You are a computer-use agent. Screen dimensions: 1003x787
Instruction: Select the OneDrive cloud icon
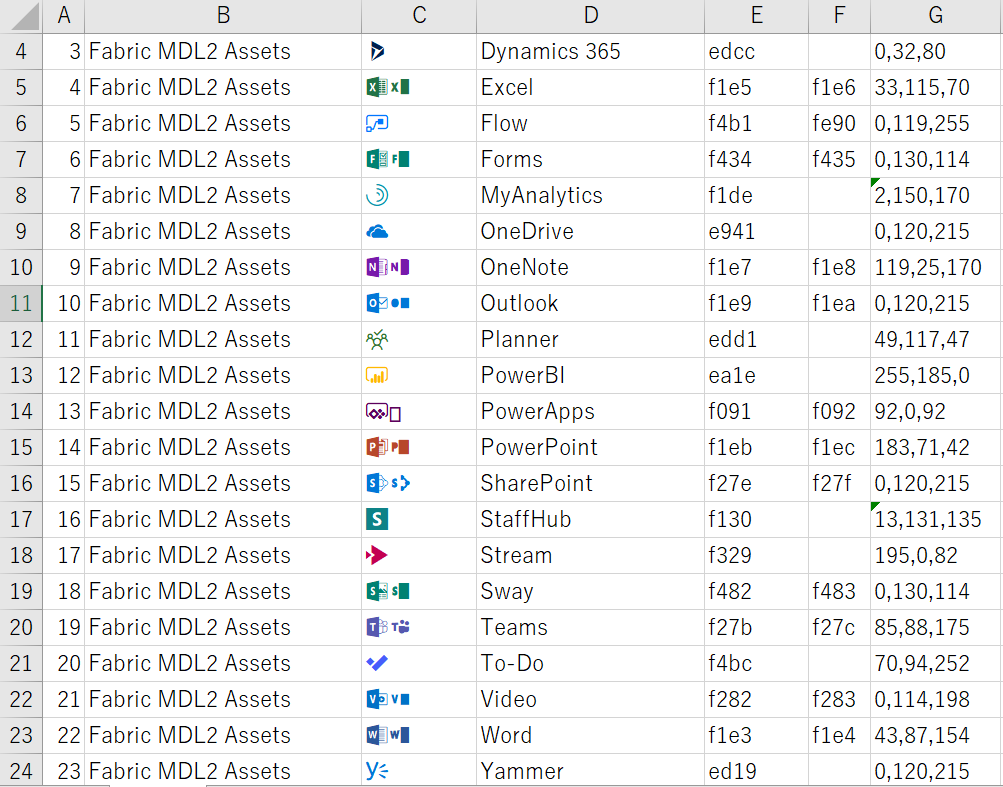(377, 232)
